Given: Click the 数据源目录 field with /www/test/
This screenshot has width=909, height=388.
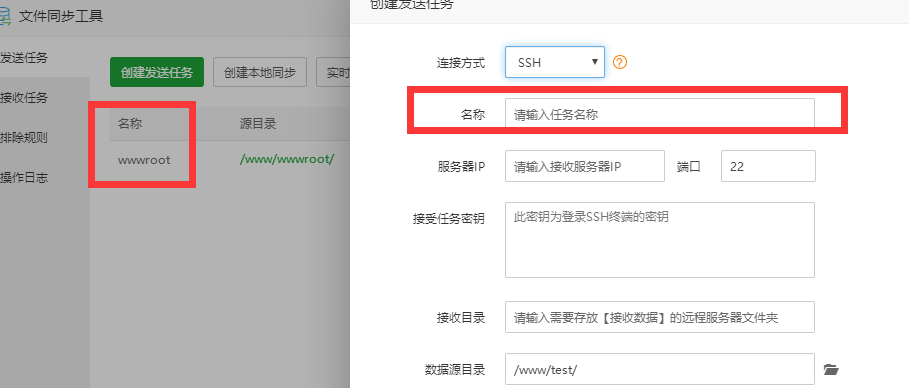Looking at the screenshot, I should click(x=660, y=369).
